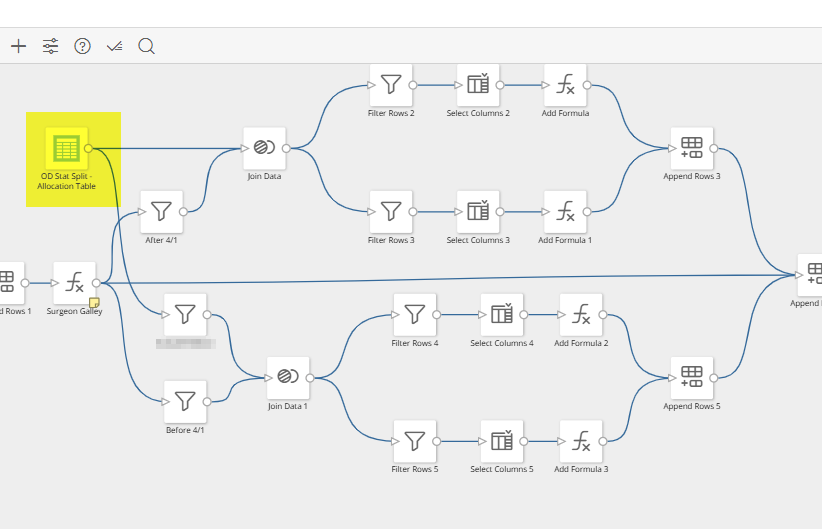Select the Select Columns 2 node
This screenshot has height=529, width=822.
[x=478, y=85]
